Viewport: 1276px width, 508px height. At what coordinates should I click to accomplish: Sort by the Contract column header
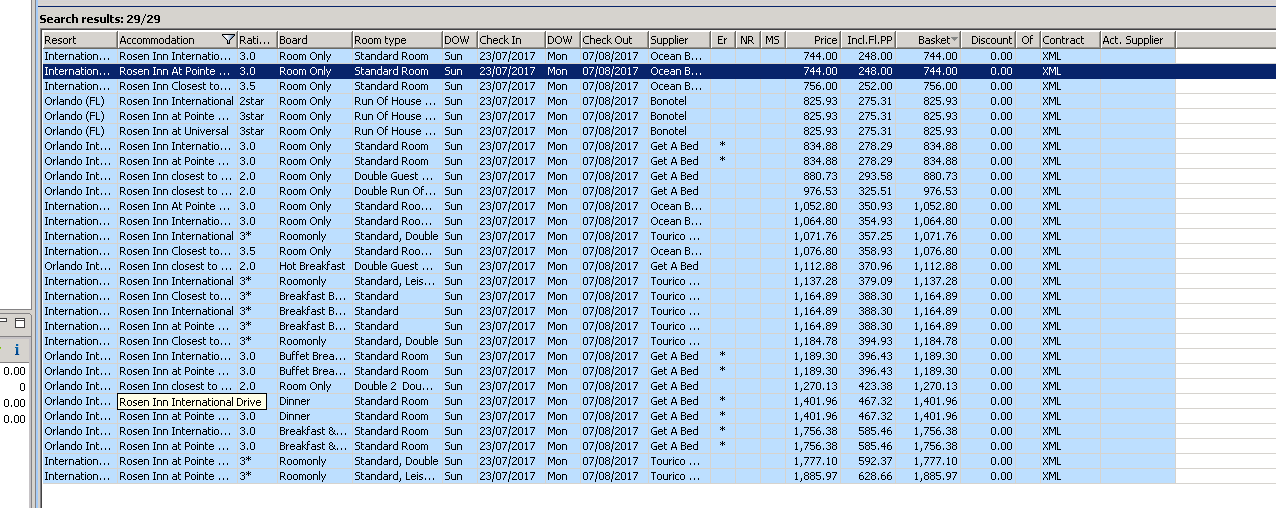coord(1069,40)
